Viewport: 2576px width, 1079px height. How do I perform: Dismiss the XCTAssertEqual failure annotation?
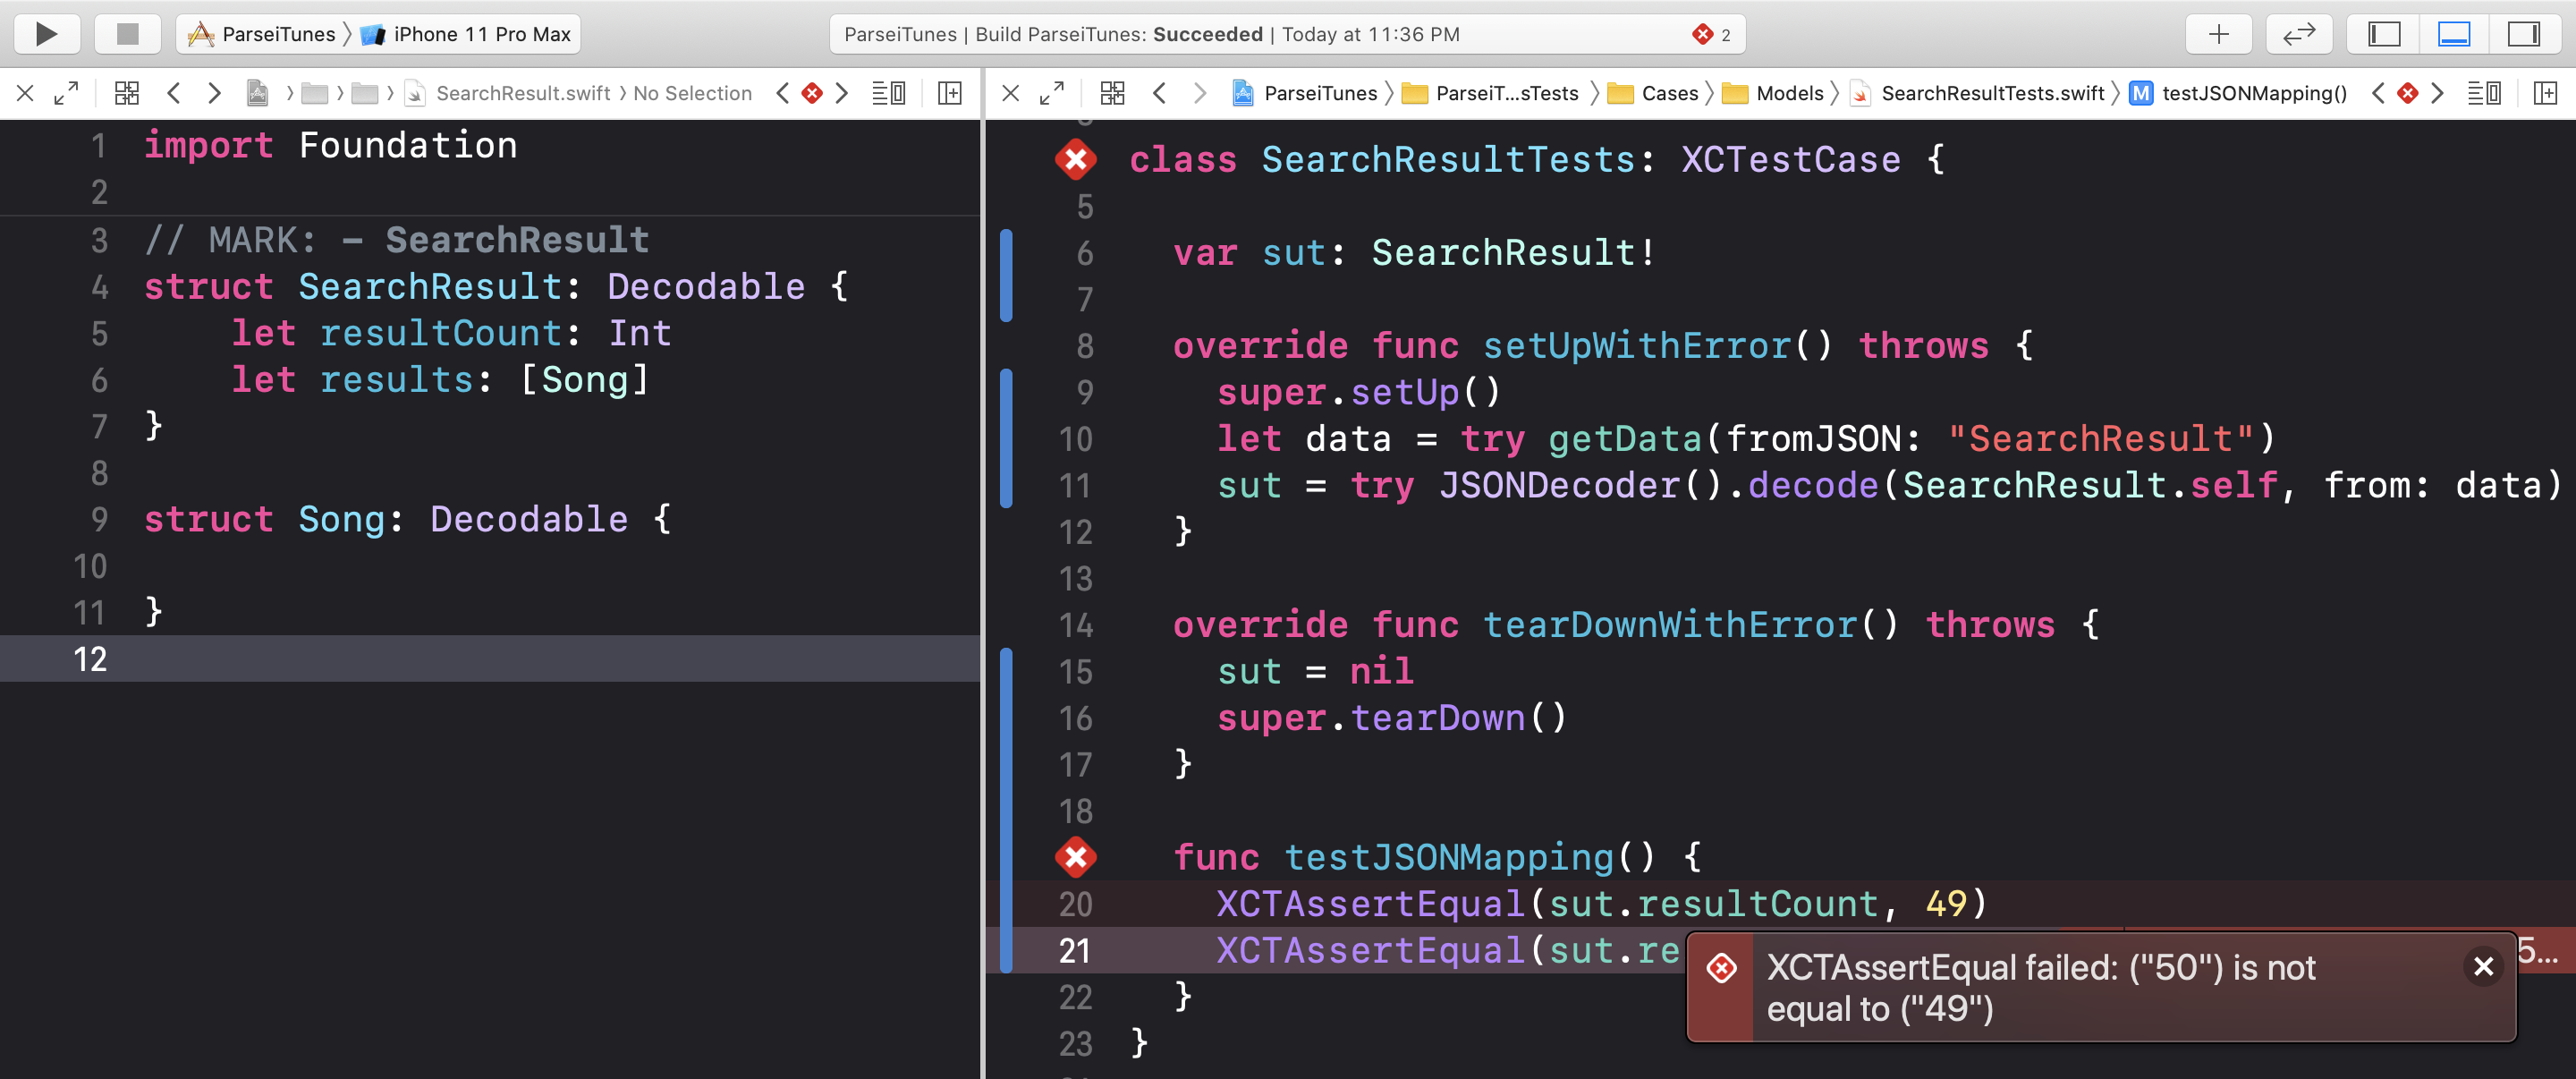2483,966
